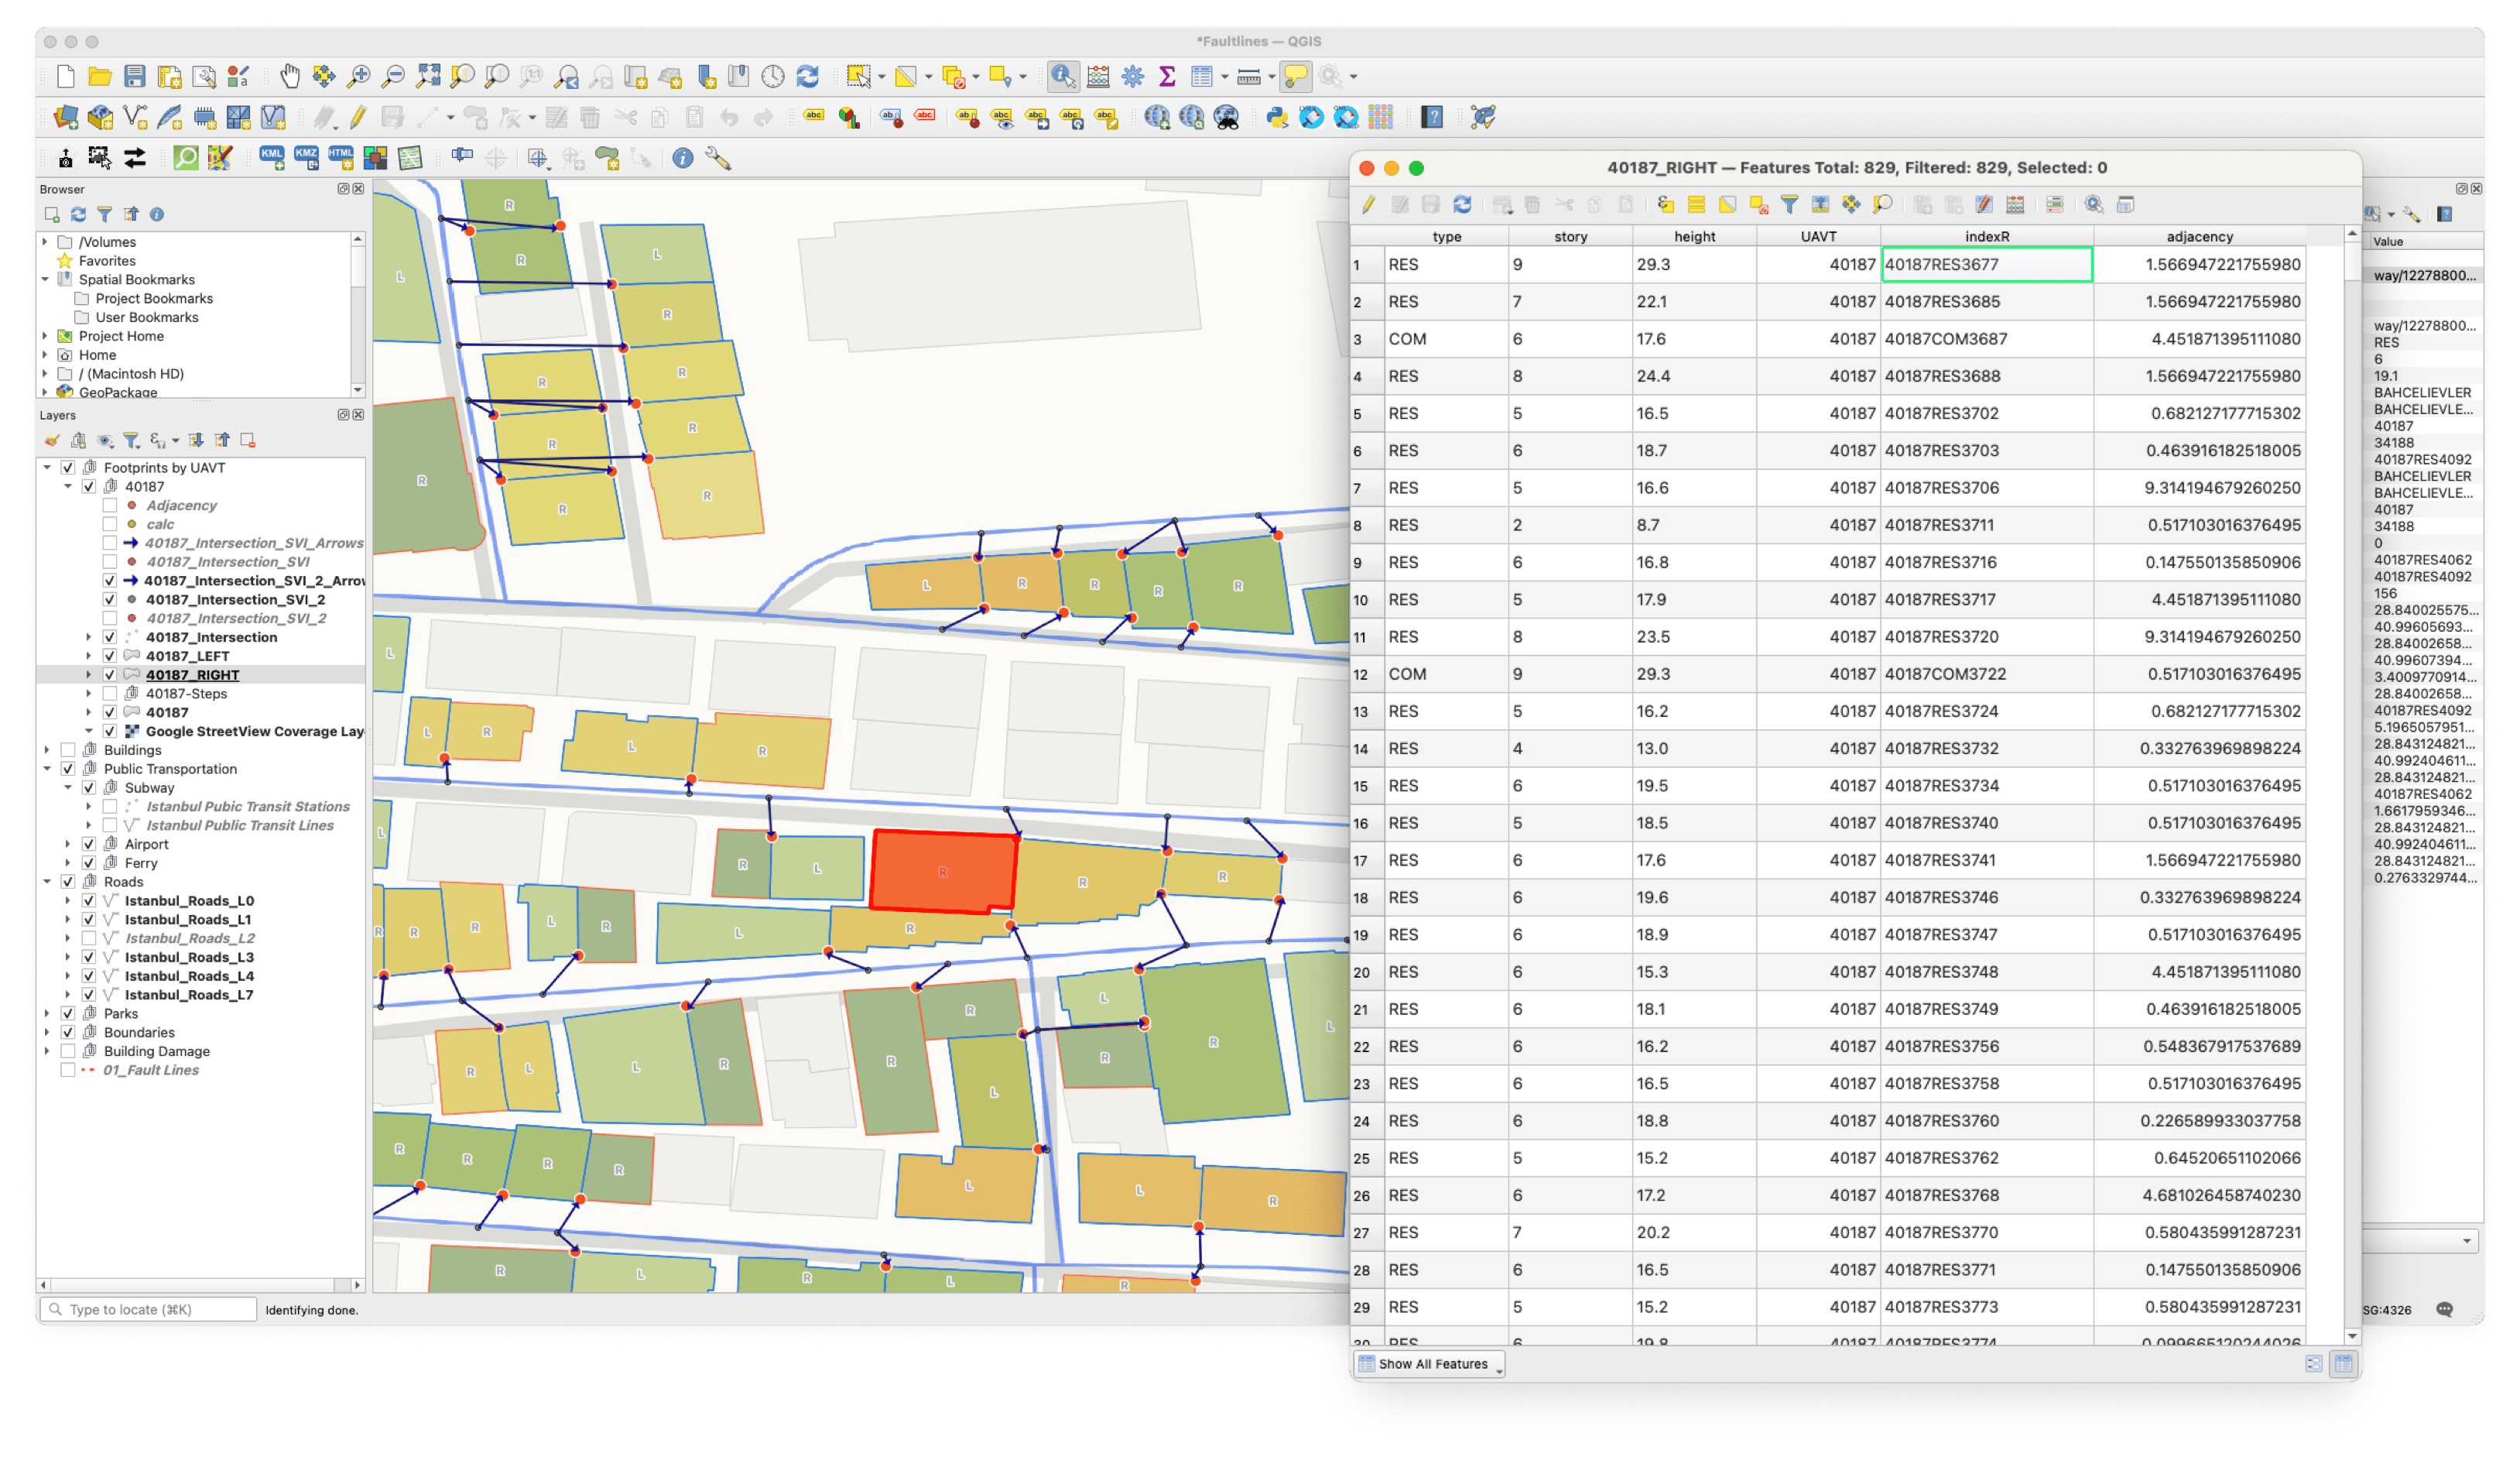Click the Open Project folder icon
This screenshot has height=1474, width=2520.
[x=99, y=76]
